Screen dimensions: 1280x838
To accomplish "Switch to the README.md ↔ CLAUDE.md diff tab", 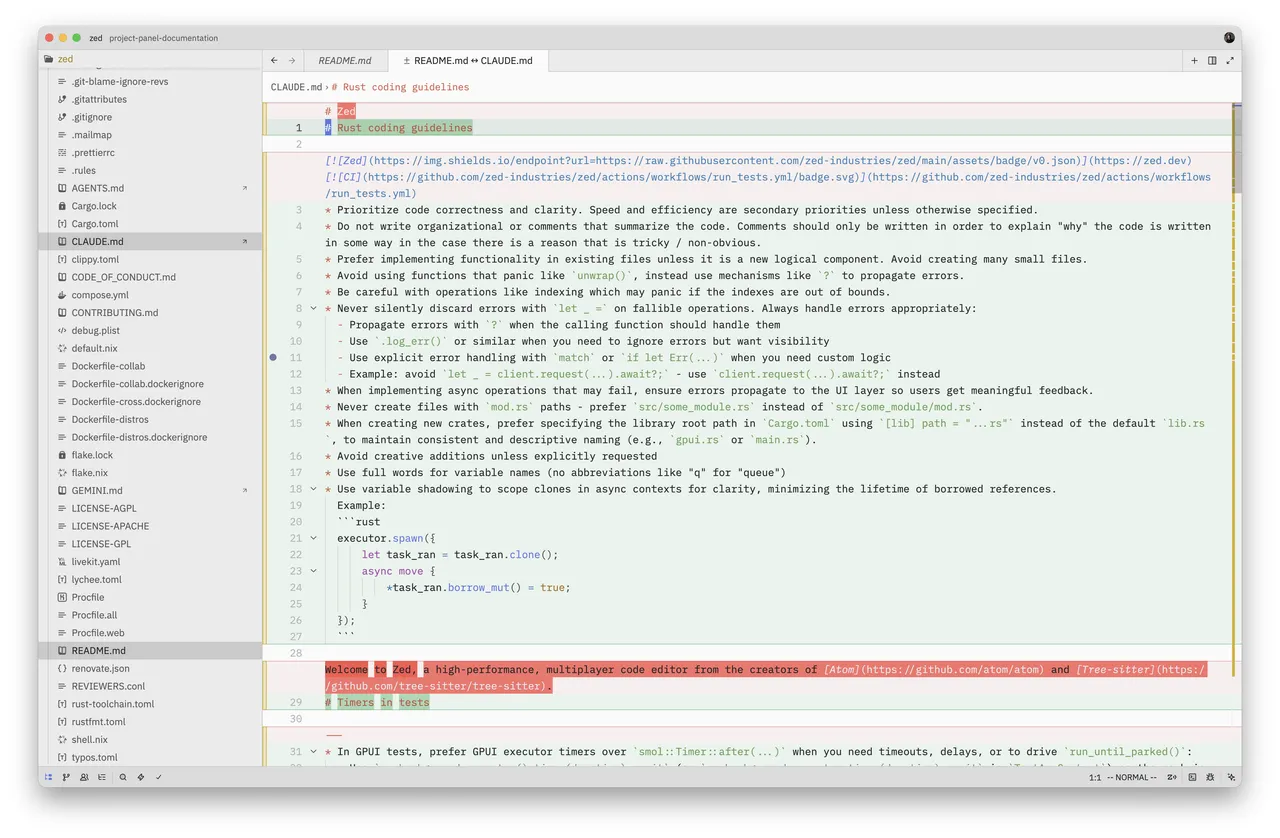I will [468, 60].
